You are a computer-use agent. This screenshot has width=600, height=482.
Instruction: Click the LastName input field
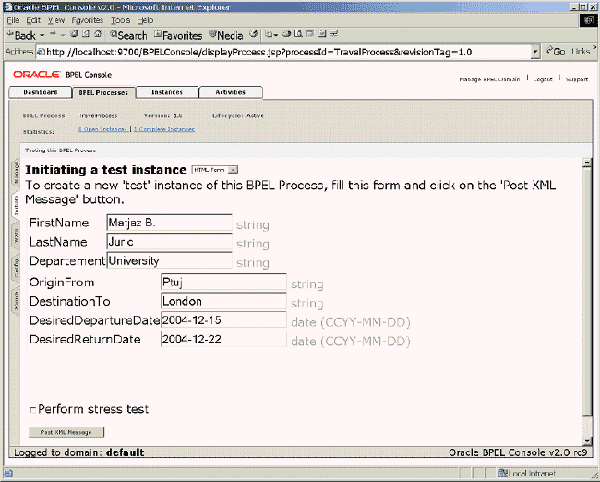[170, 242]
